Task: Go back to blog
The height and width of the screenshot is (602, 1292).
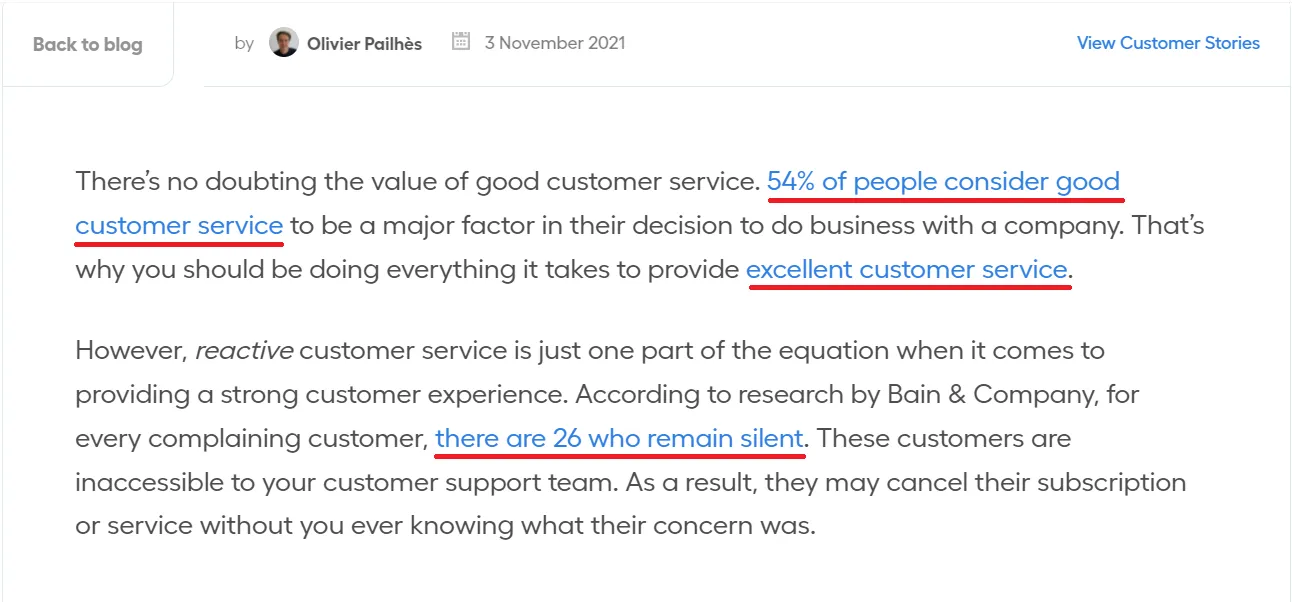Action: (x=88, y=44)
